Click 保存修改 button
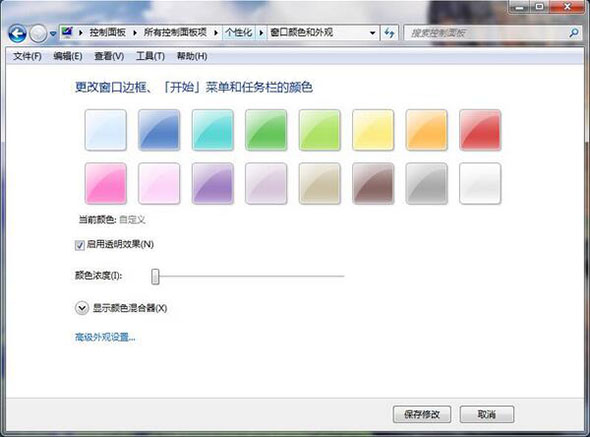 click(x=422, y=414)
